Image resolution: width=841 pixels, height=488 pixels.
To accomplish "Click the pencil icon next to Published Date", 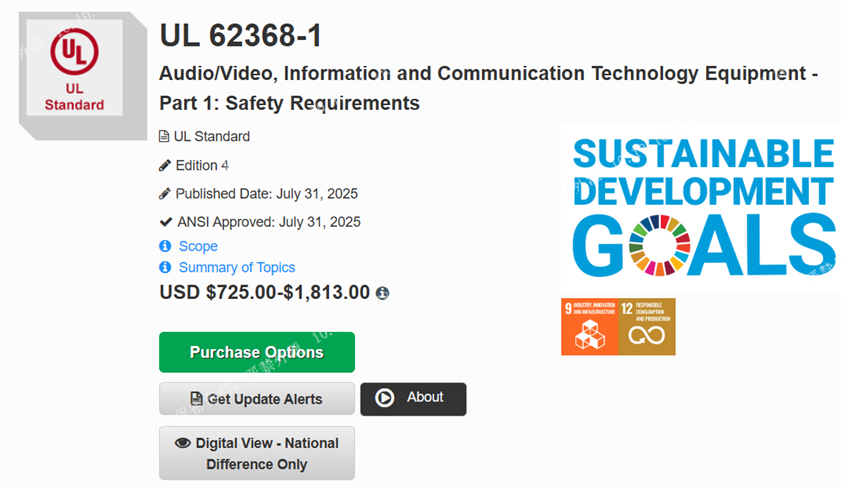I will coord(165,193).
